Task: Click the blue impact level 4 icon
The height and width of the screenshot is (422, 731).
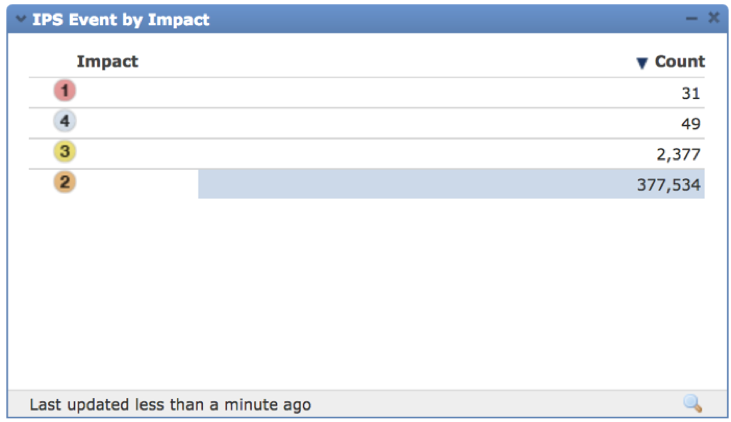Action: (65, 122)
